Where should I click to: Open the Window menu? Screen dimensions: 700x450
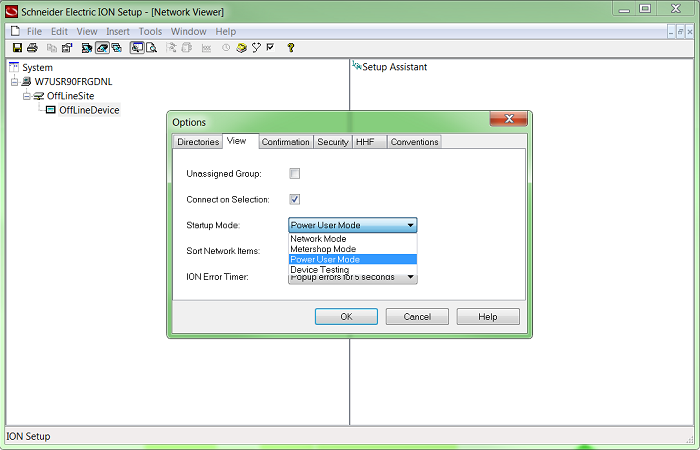click(188, 32)
